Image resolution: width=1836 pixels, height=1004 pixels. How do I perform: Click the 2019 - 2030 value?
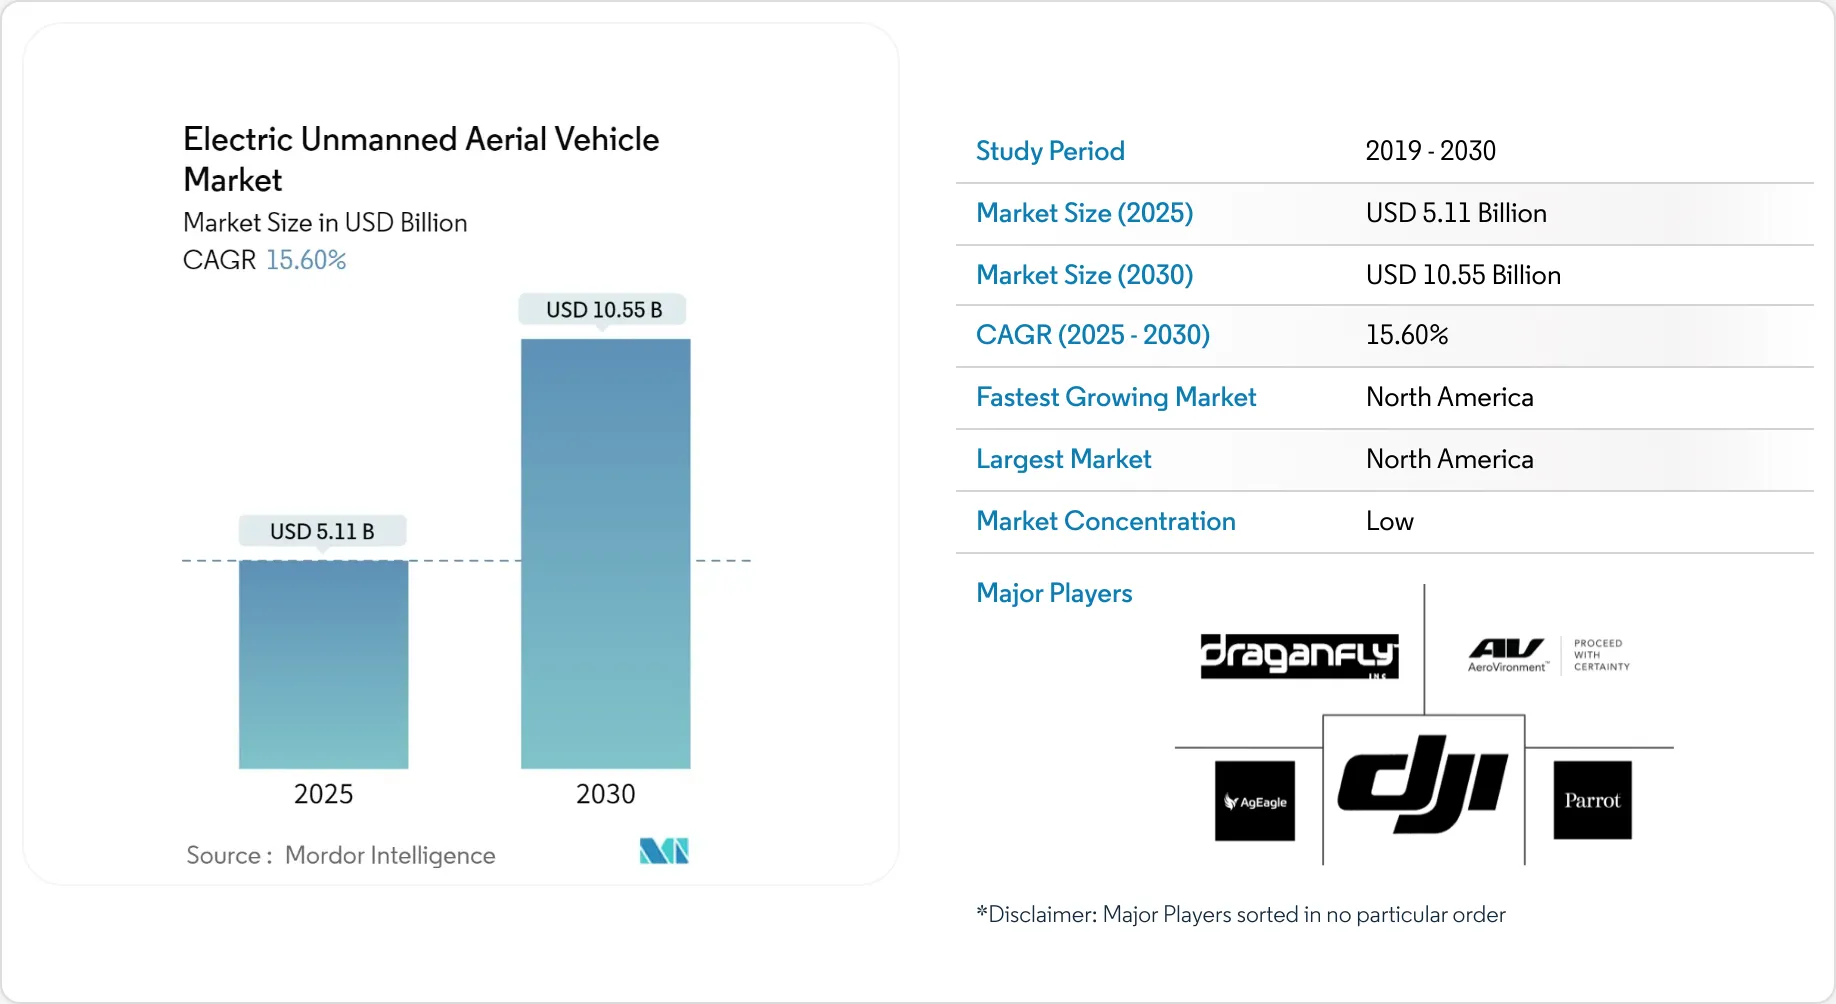coord(1430,151)
